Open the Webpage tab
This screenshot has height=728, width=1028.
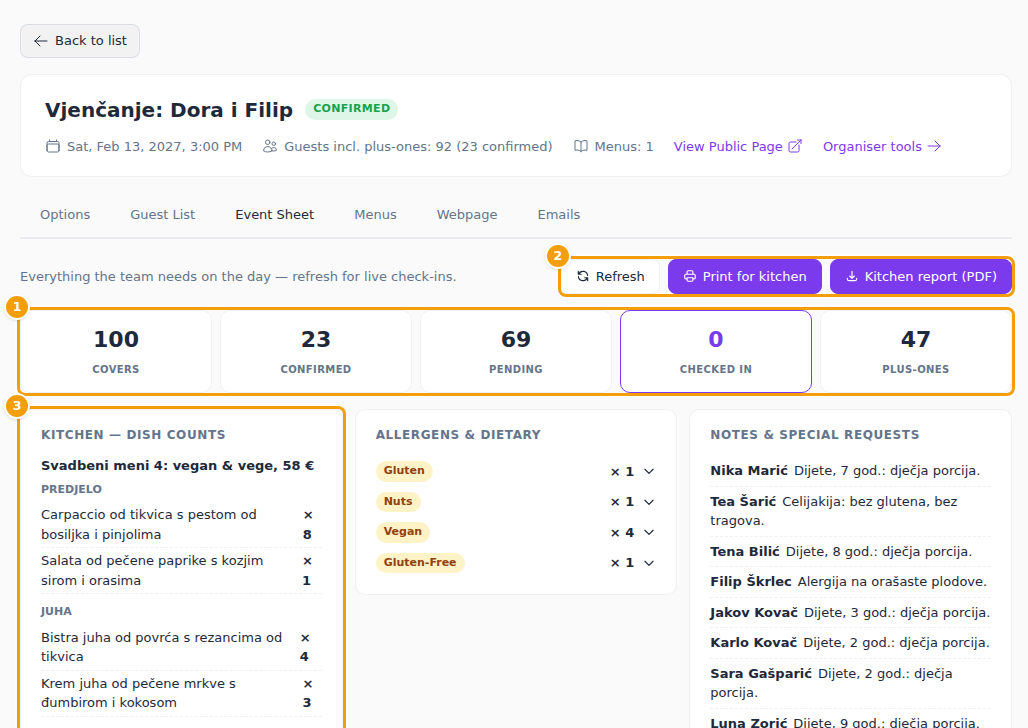(x=467, y=214)
